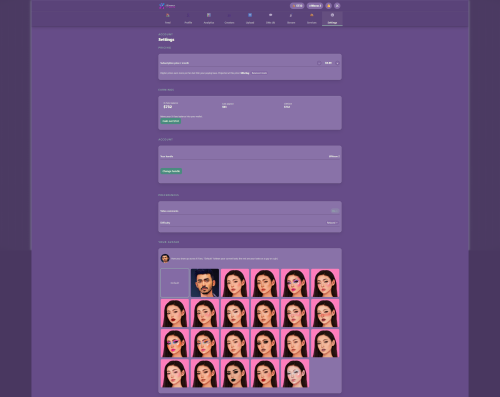Decrease subscription price with minus button
Viewport: 500px width, 397px height.
(x=319, y=63)
